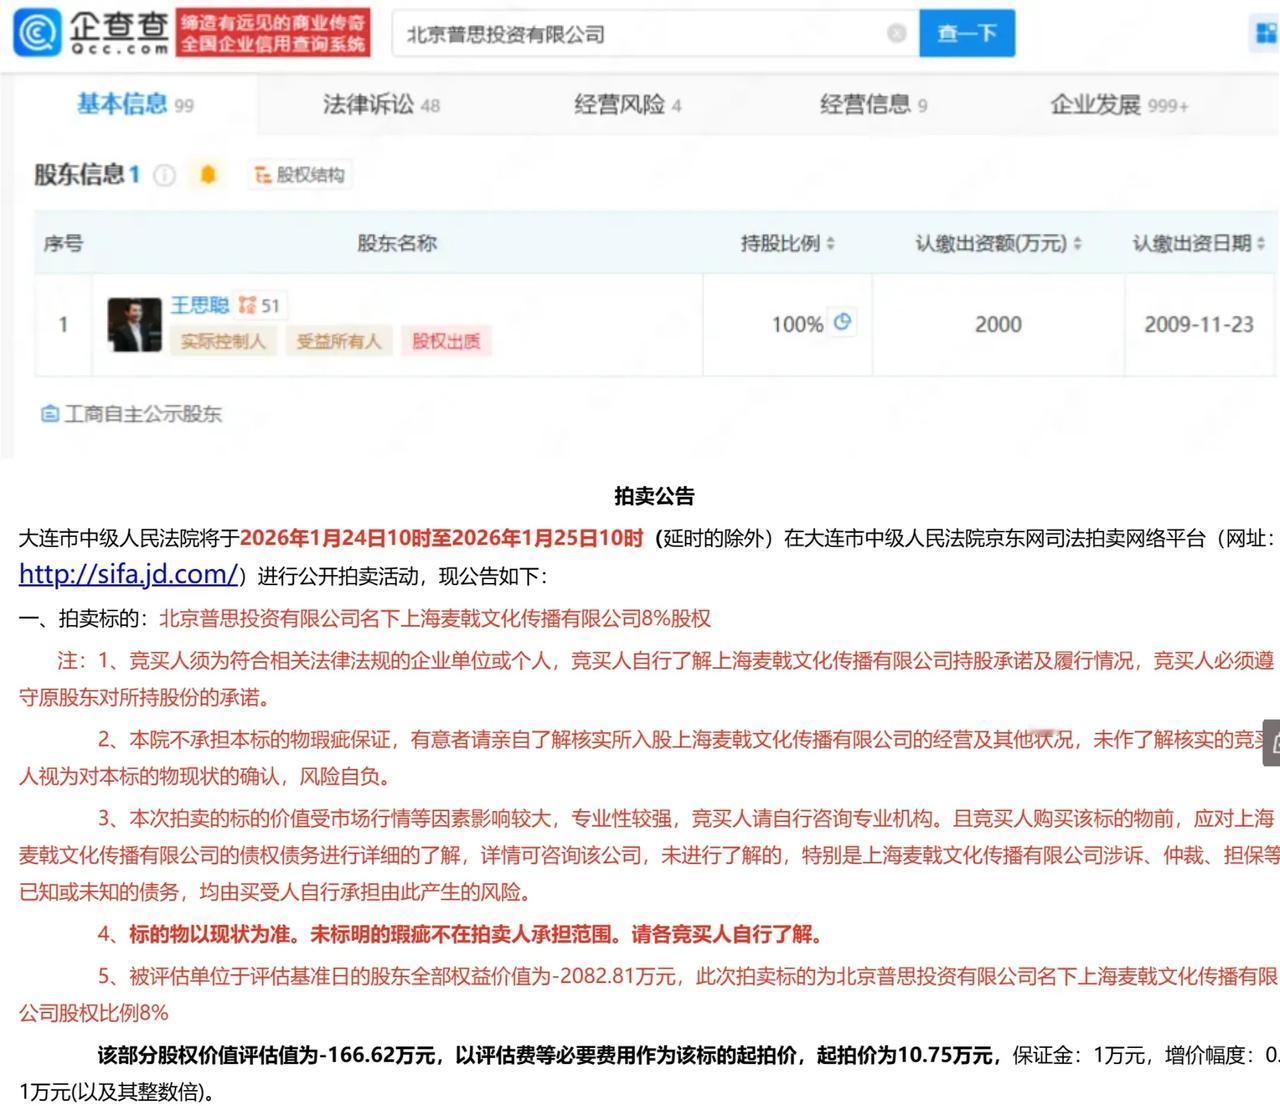This screenshot has width=1280, height=1106.
Task: Click the 工商自主公示股东 label
Action: tap(143, 413)
